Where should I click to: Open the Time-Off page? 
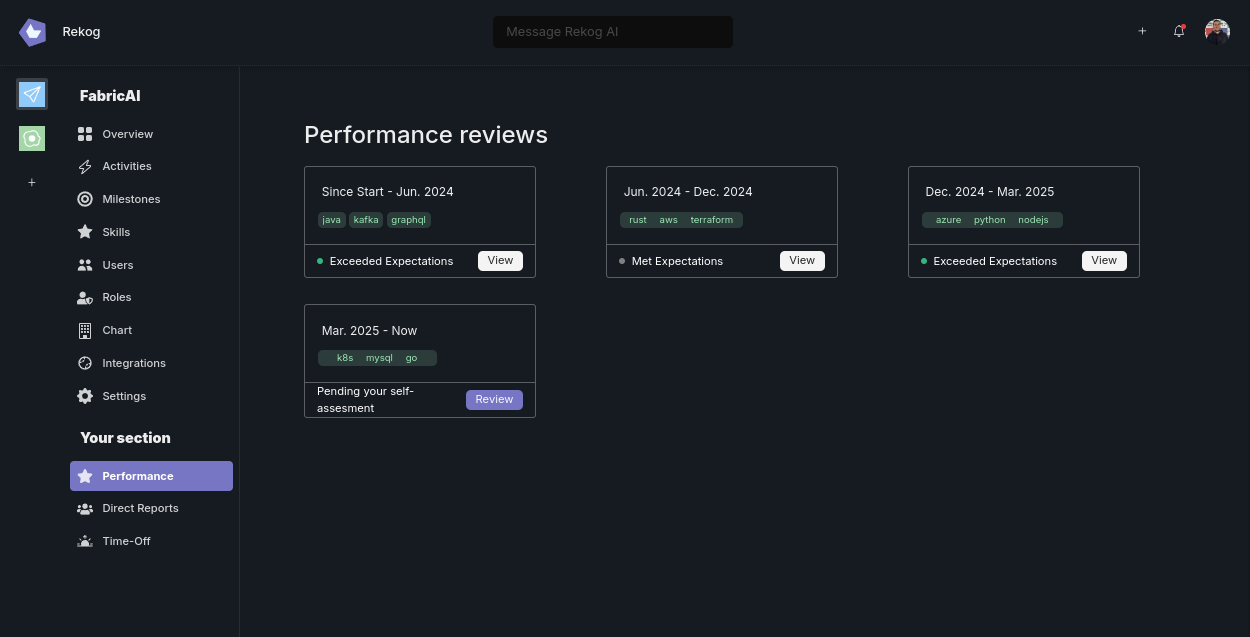(126, 541)
